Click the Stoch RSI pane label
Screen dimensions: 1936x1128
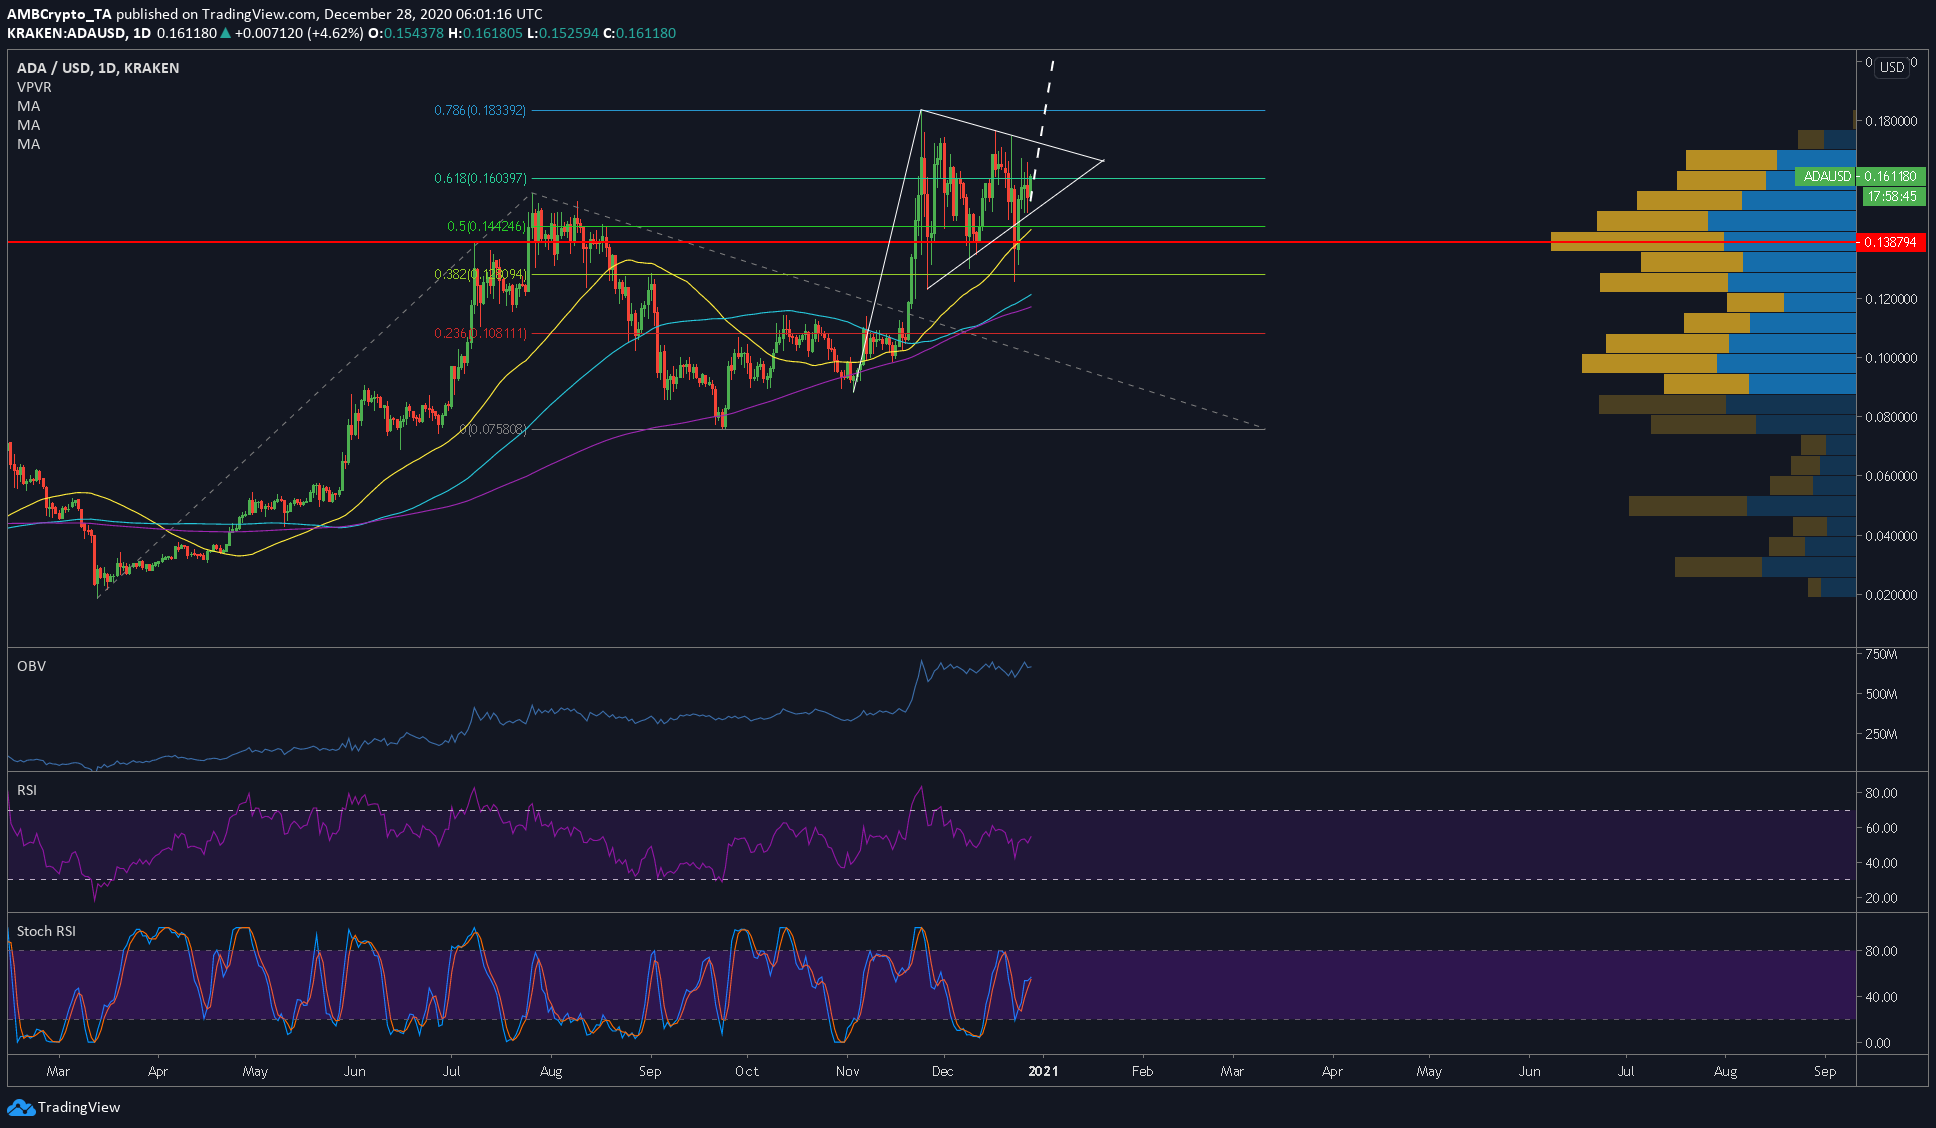click(46, 931)
